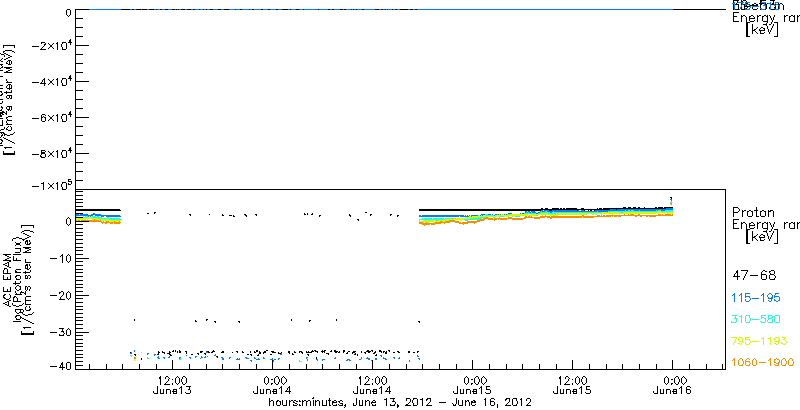The image size is (800, 410).
Task: Click the 47-68 keV proton legend entry
Action: click(x=754, y=276)
